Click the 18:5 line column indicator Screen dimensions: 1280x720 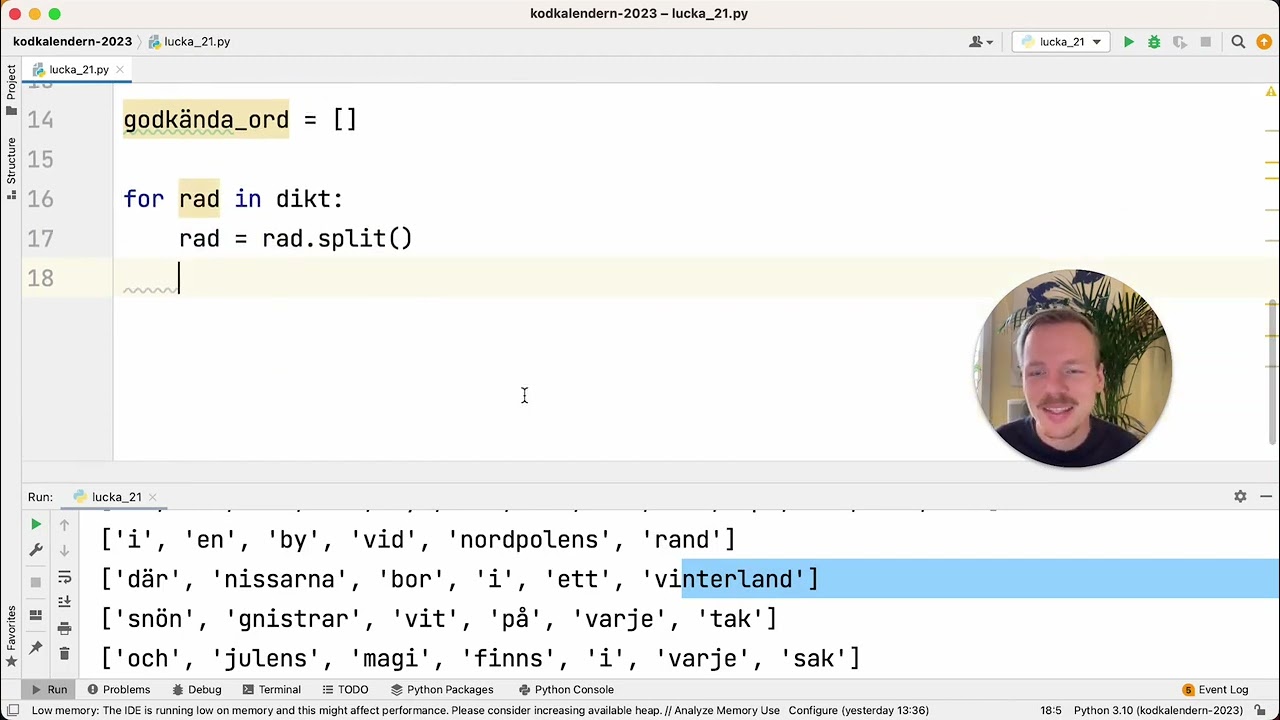1050,710
